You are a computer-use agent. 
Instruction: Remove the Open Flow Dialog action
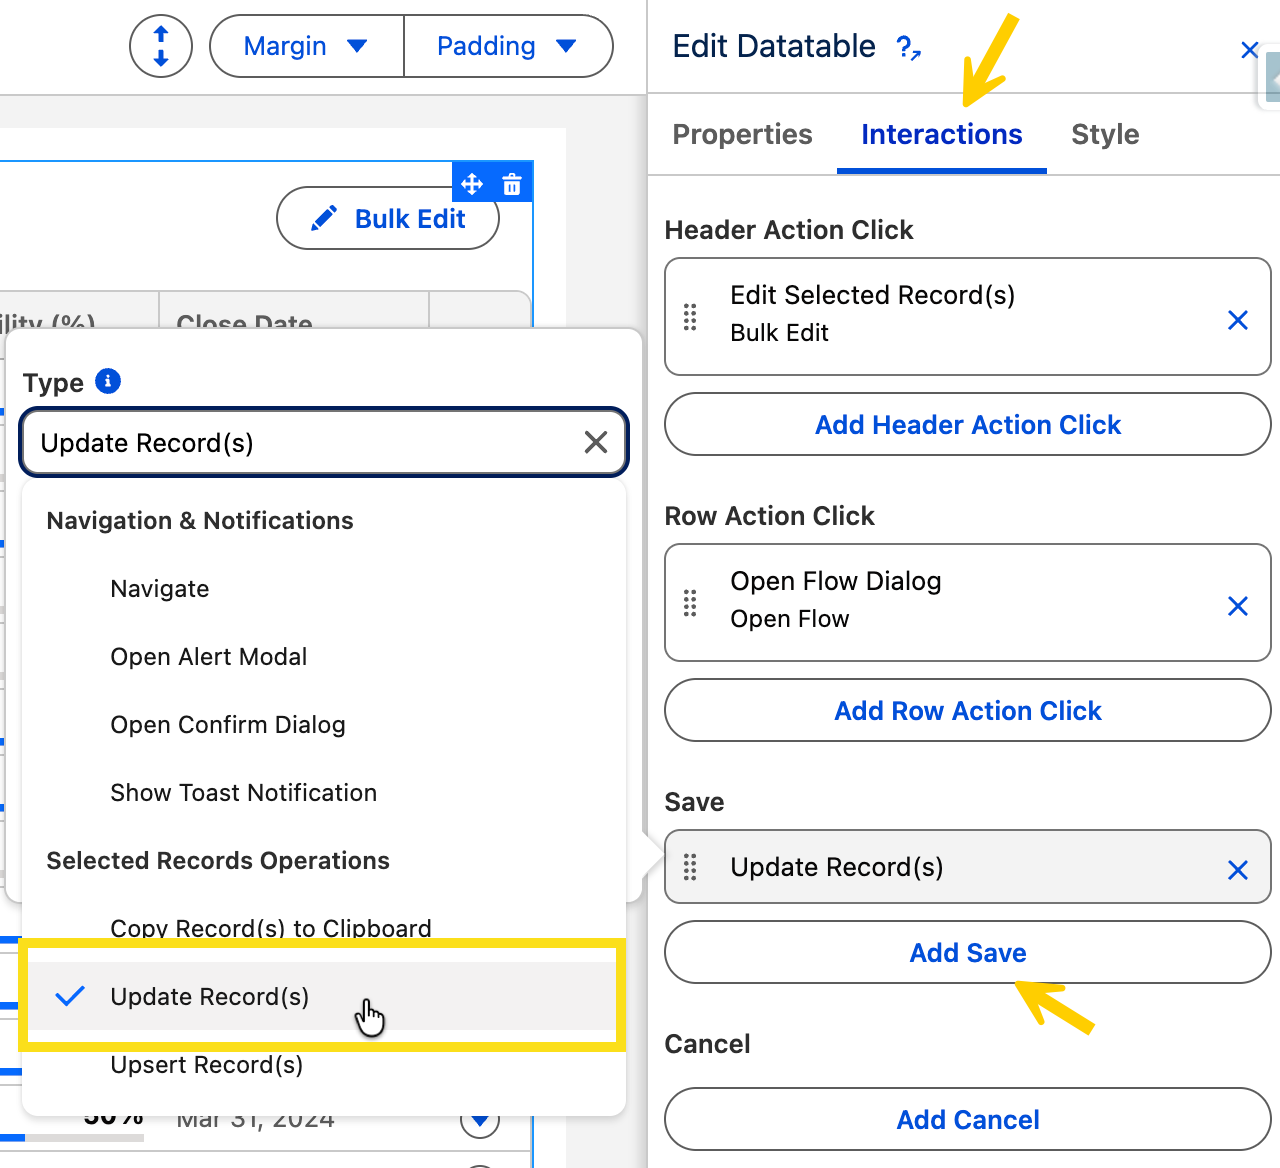click(x=1237, y=606)
